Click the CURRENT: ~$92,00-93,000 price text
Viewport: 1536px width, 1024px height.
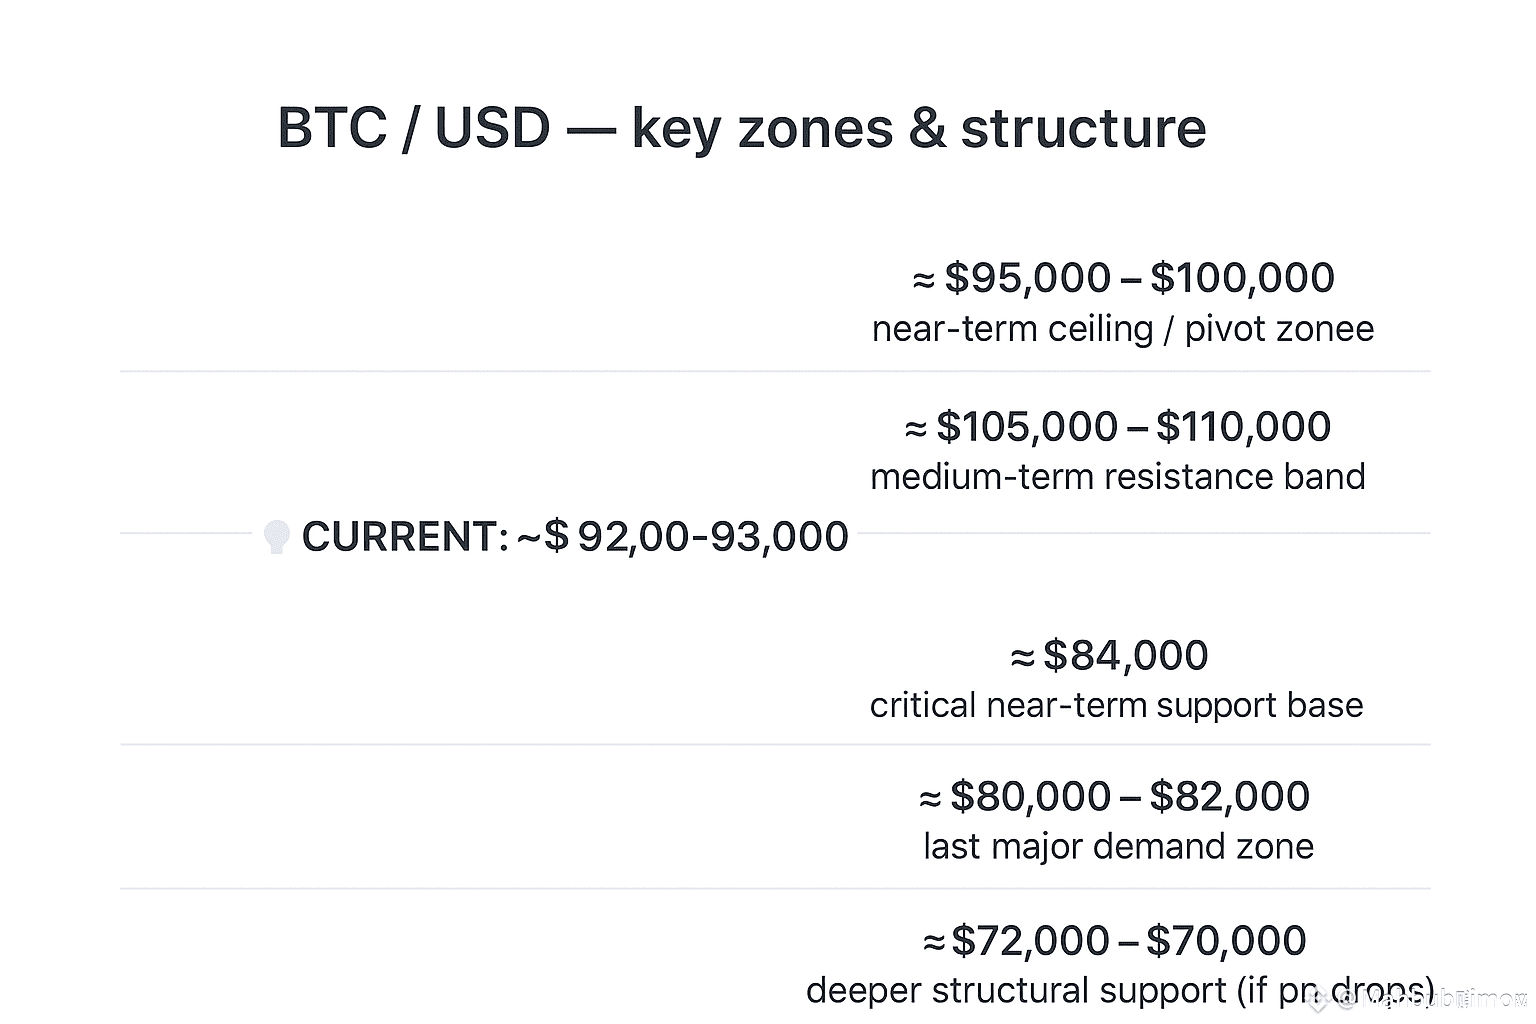tap(575, 537)
